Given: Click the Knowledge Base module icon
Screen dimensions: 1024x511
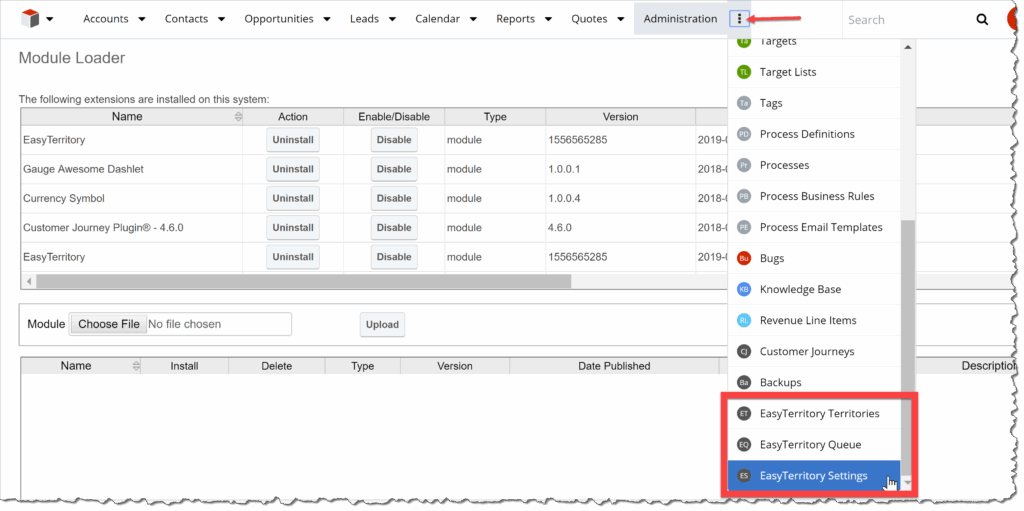Looking at the screenshot, I should click(x=744, y=289).
